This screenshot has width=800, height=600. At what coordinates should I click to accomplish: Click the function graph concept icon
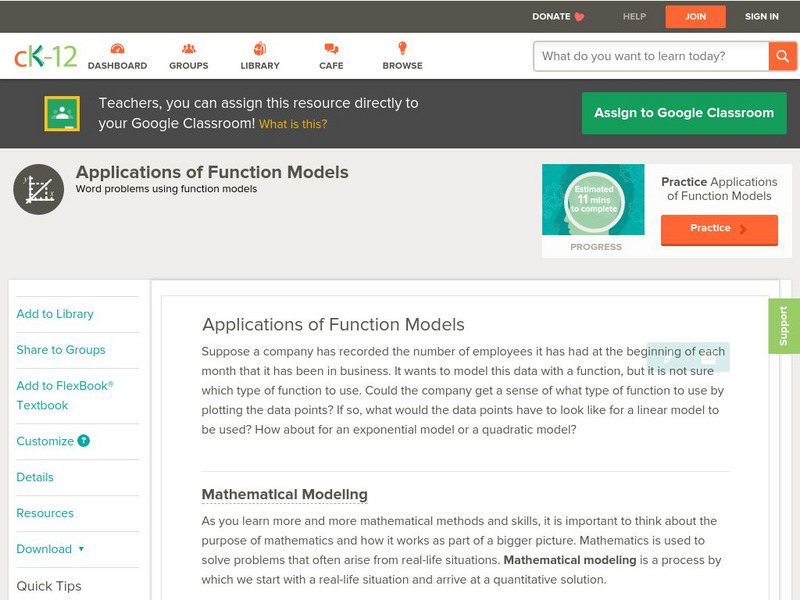[39, 189]
